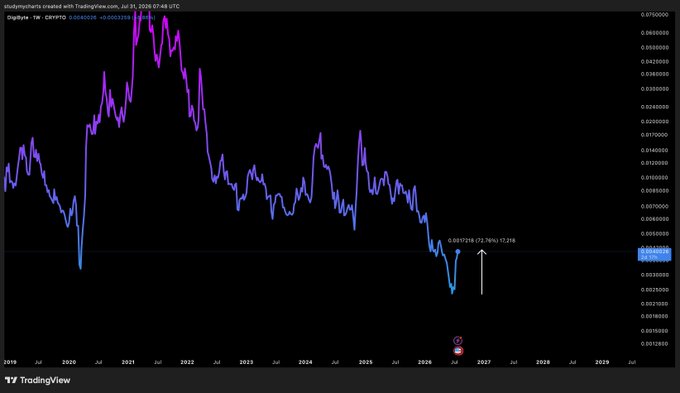This screenshot has height=393, width=680.
Task: Click price axis label 0.0360000
Action: [x=654, y=74]
